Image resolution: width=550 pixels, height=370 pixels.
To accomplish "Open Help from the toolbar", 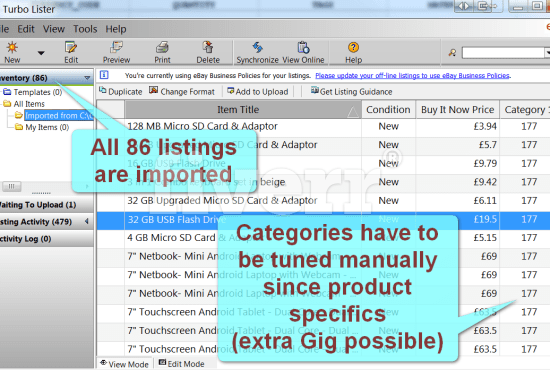I will (x=353, y=52).
